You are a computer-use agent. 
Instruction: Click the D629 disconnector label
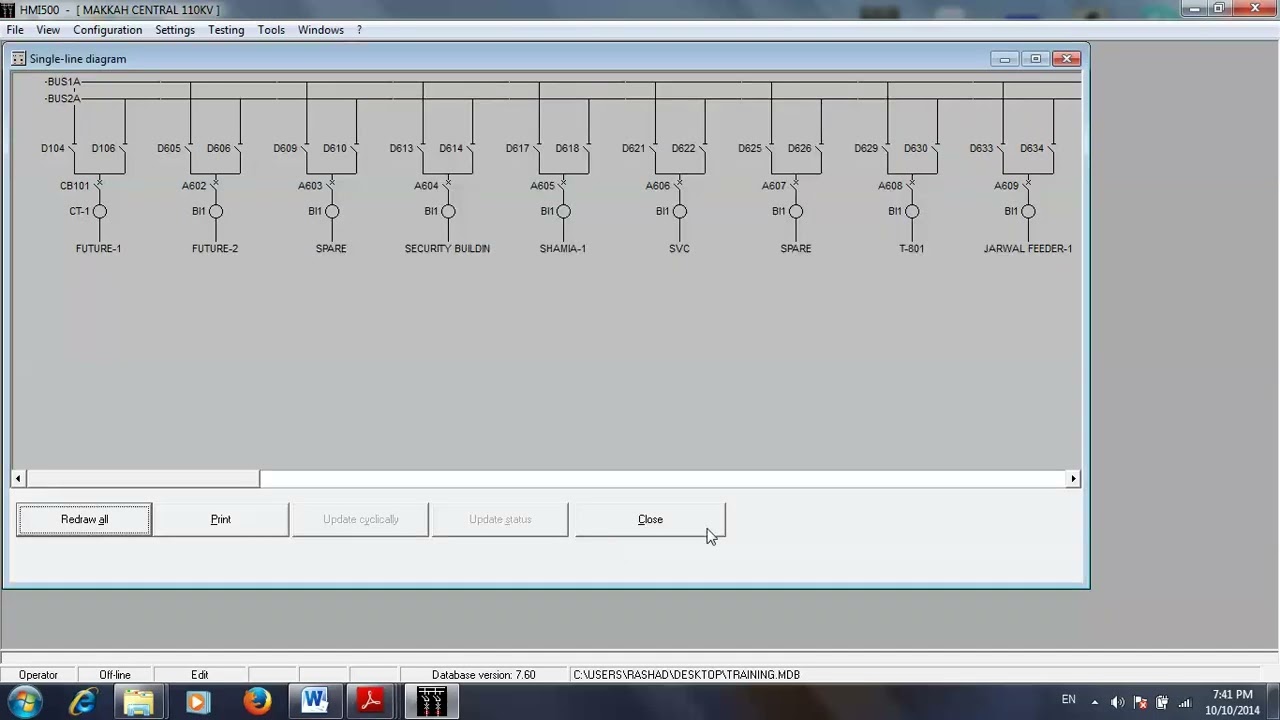click(866, 148)
